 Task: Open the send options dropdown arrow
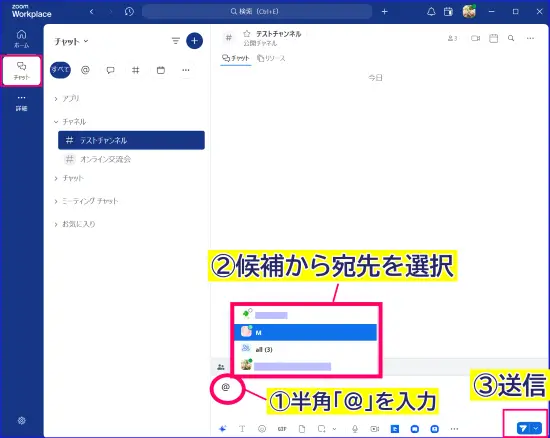click(536, 428)
